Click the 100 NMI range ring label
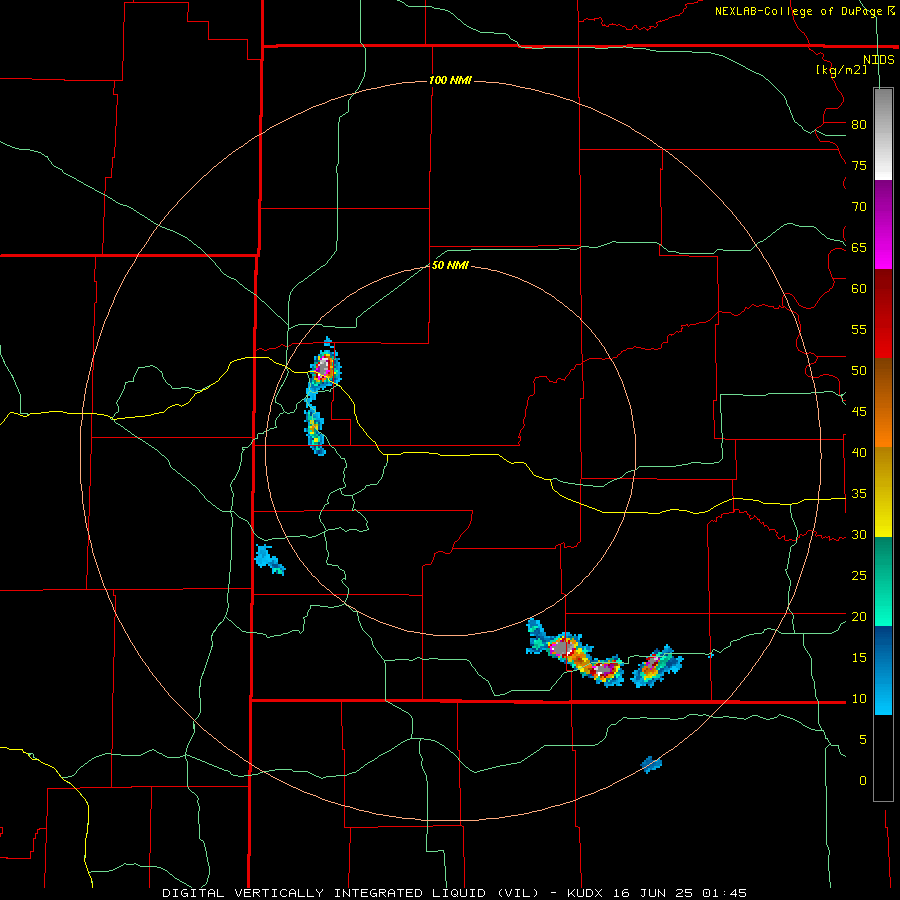 (x=450, y=80)
